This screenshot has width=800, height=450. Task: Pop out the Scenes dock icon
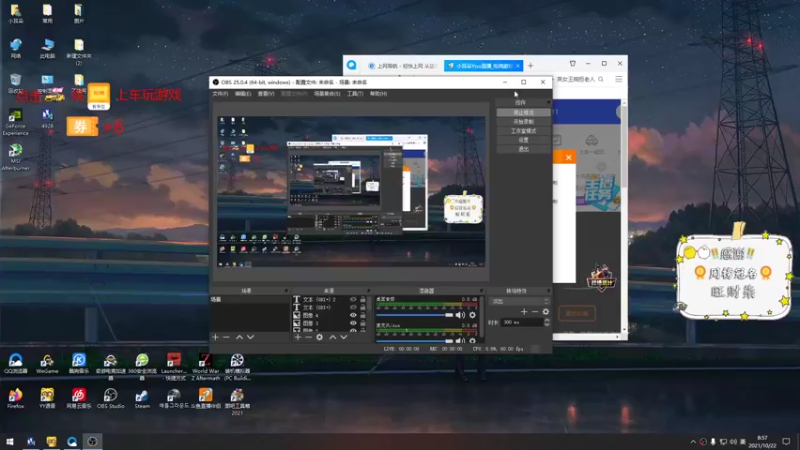(x=286, y=291)
